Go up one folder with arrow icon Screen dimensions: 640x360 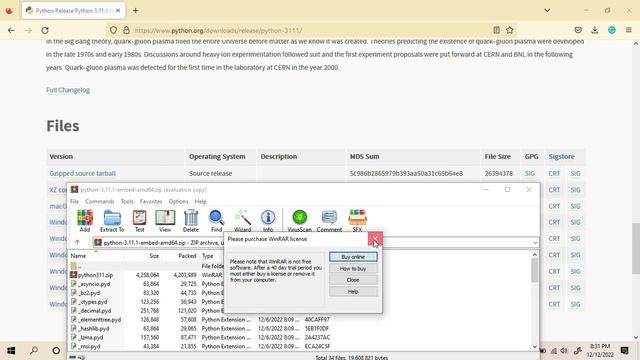click(x=78, y=242)
